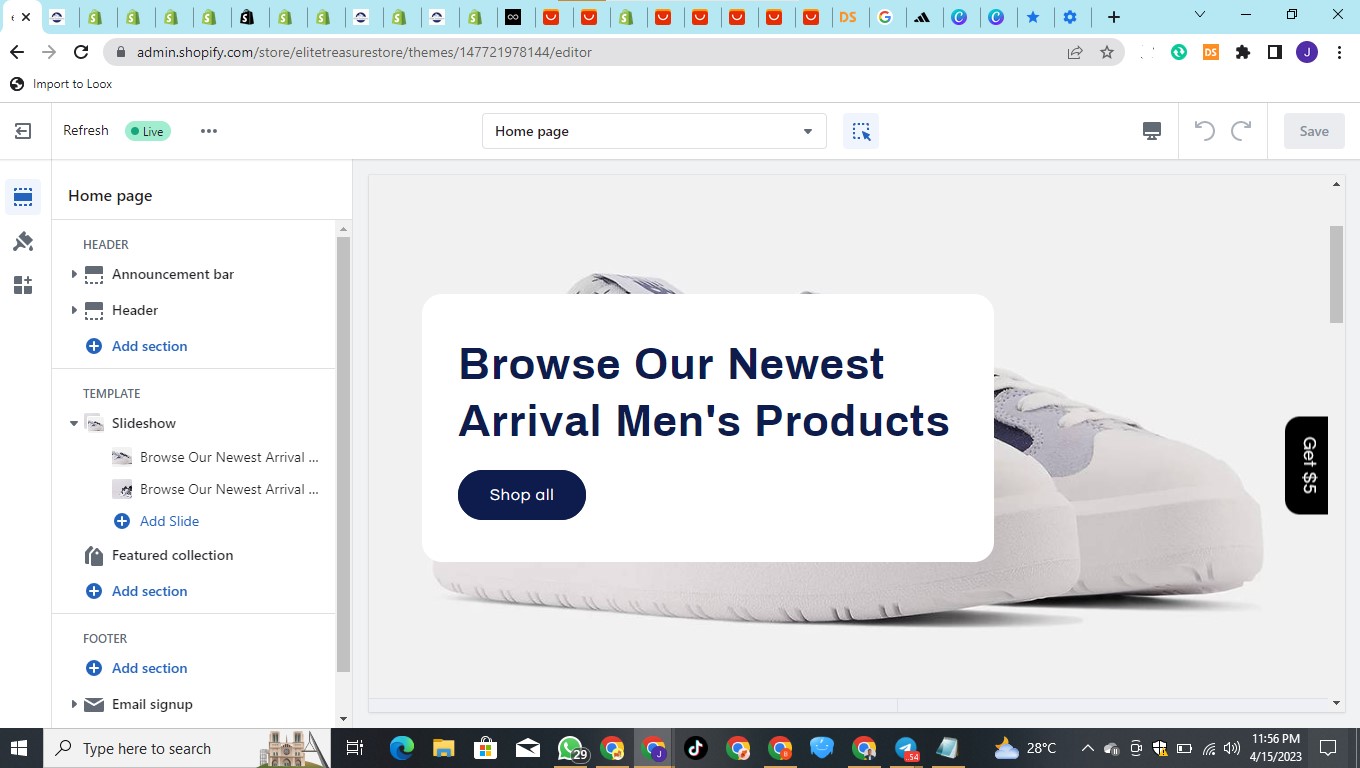Click the Windows search box
Viewport: 1360px width, 768px height.
coord(185,748)
